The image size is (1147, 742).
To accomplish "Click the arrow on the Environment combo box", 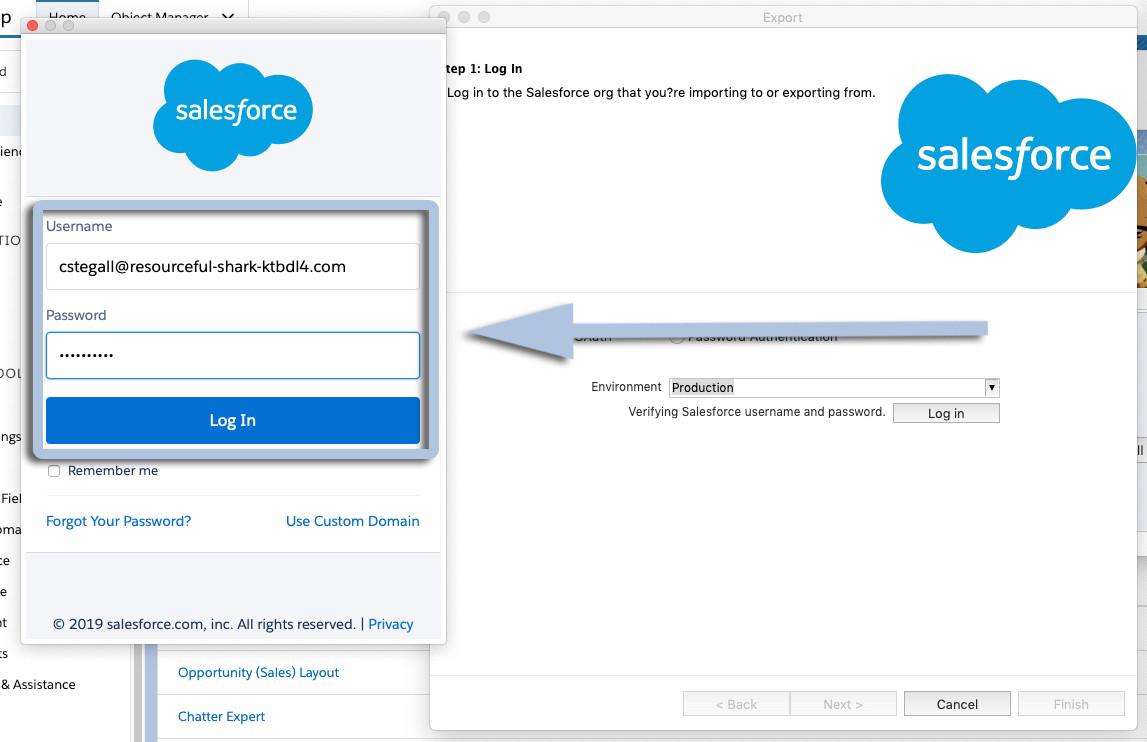I will tap(991, 387).
